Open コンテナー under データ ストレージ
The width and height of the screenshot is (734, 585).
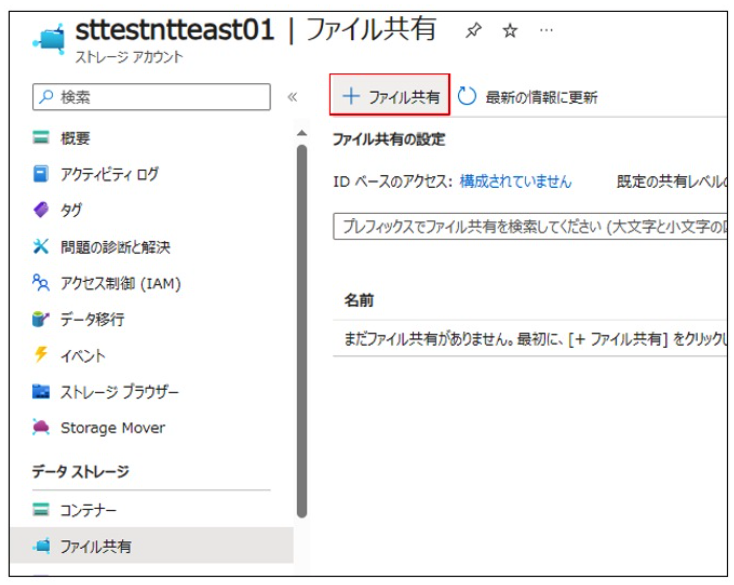[x=88, y=510]
